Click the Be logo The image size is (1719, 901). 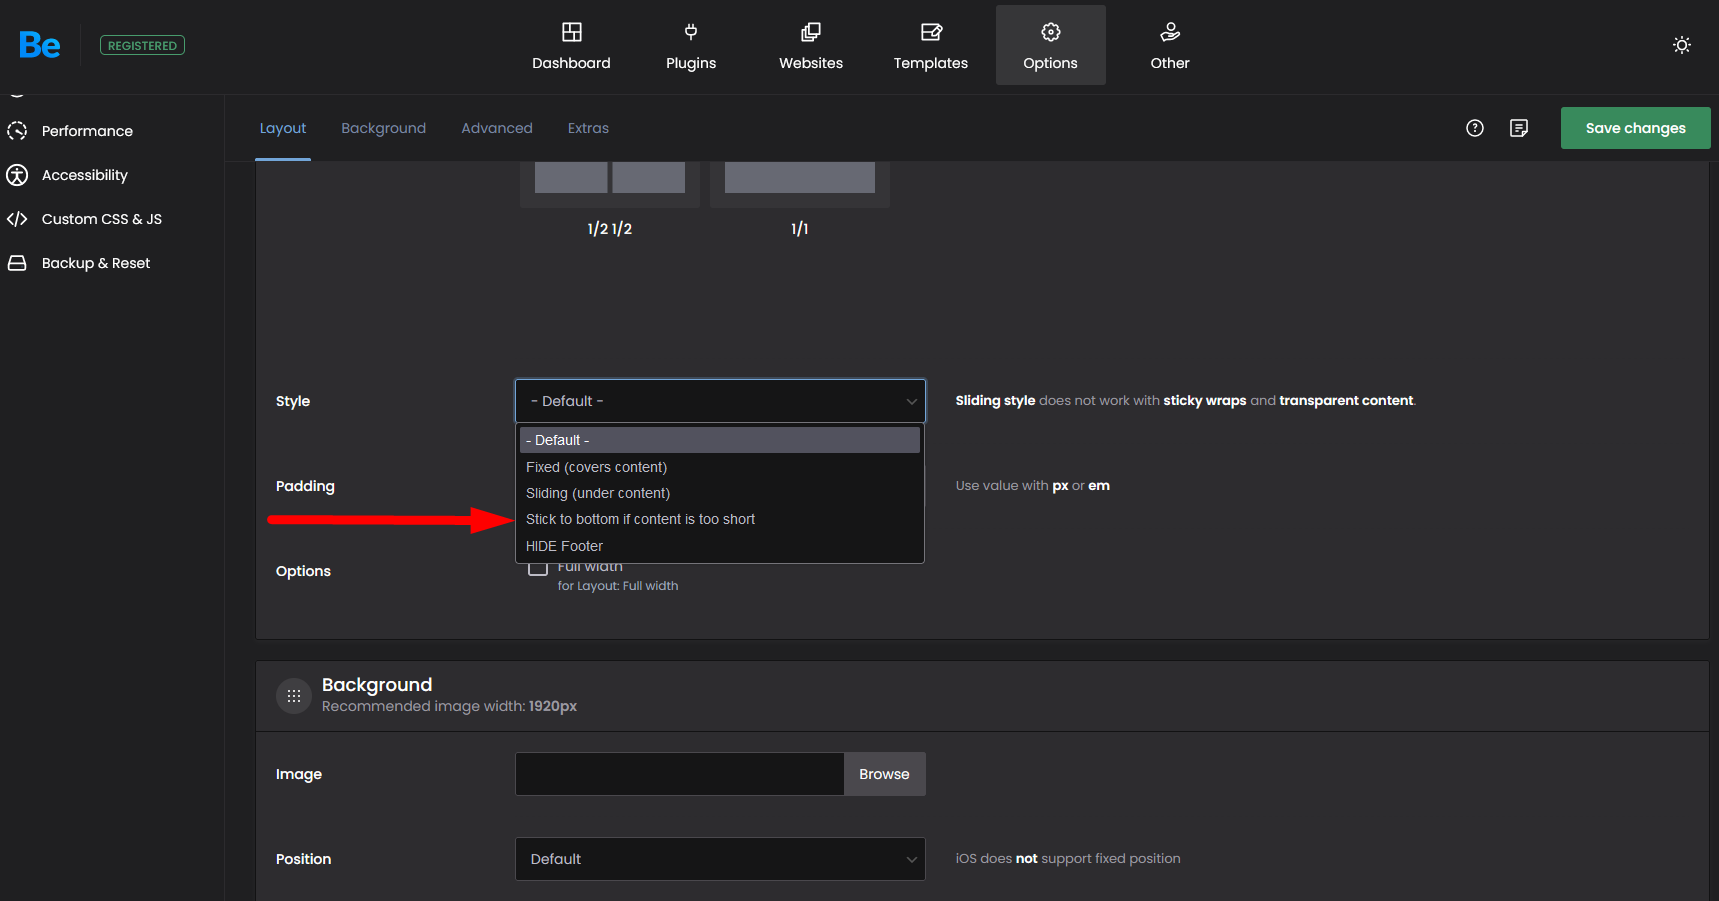pos(40,45)
